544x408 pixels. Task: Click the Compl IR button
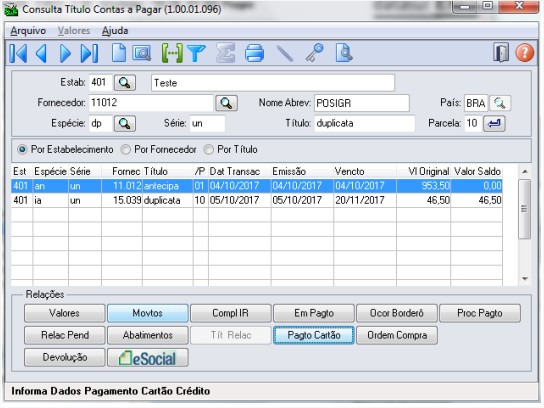pyautogui.click(x=231, y=313)
